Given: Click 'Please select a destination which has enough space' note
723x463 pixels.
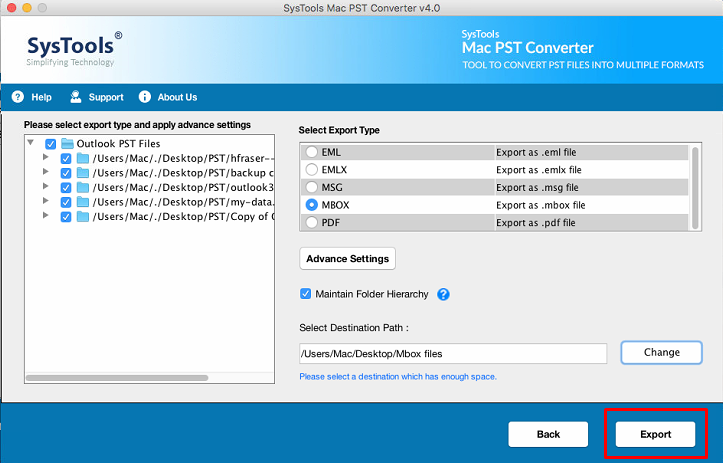Looking at the screenshot, I should click(398, 377).
